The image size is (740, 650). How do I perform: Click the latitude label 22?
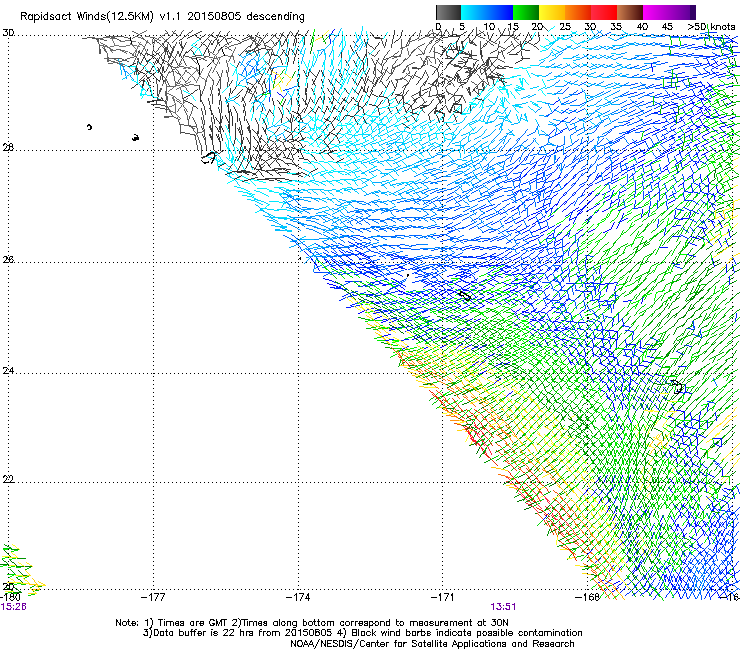(8, 479)
